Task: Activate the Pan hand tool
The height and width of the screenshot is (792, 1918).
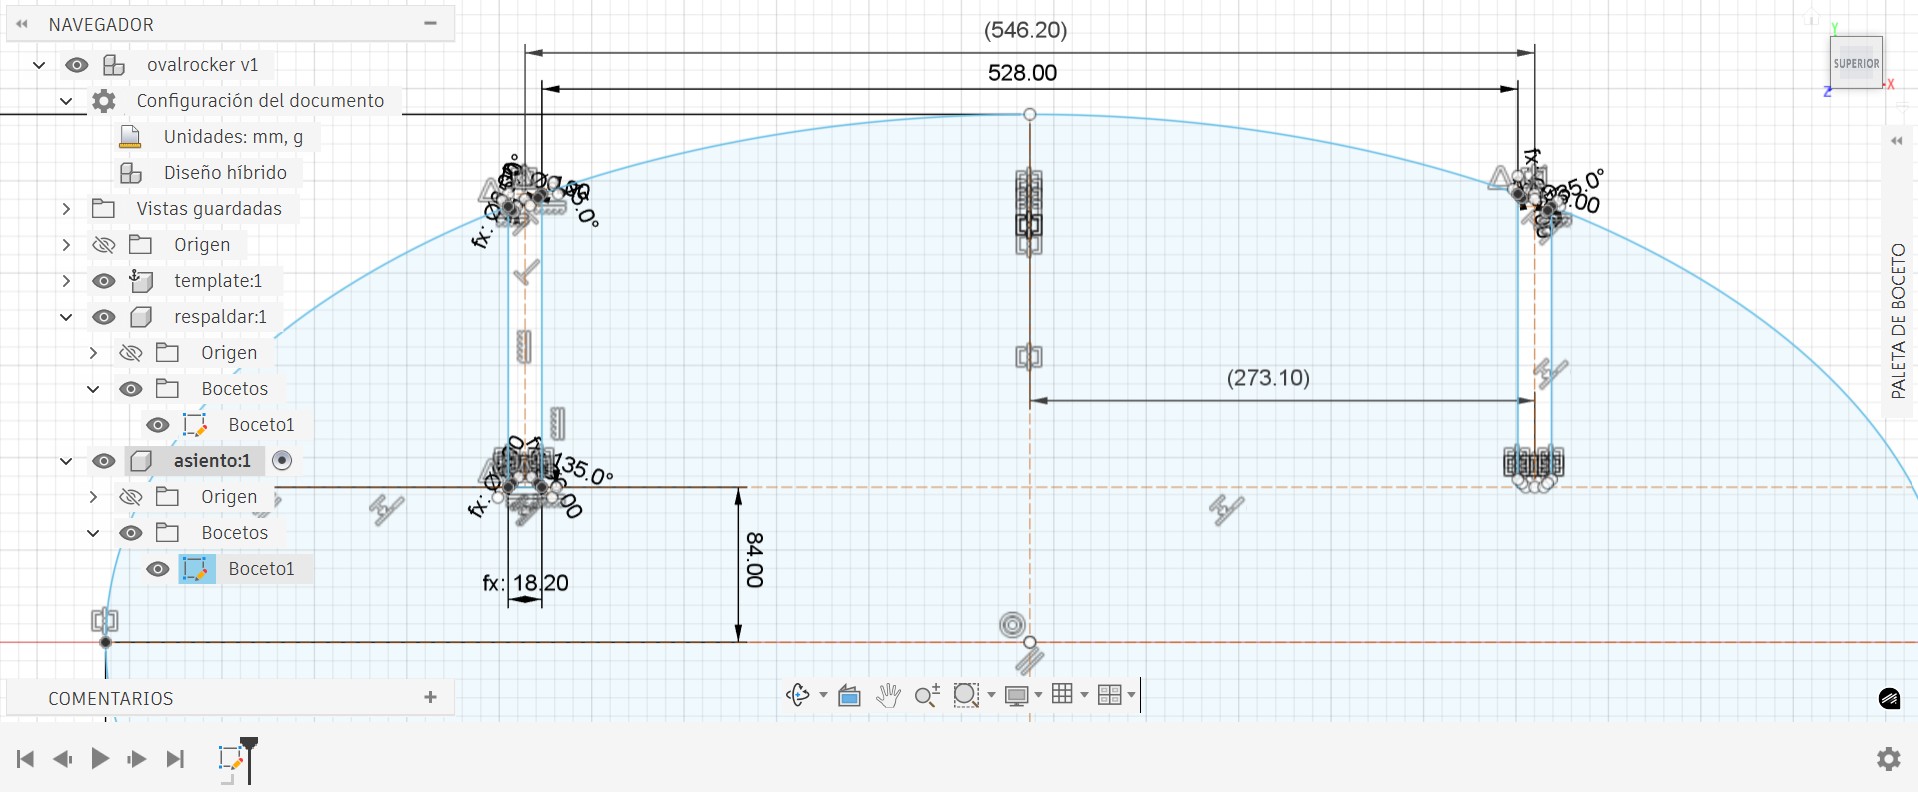Action: 888,695
